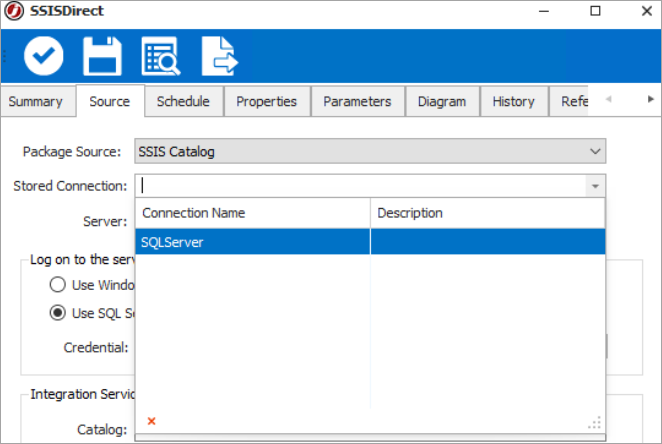Open the Diagram tab
662x444 pixels.
pos(442,101)
